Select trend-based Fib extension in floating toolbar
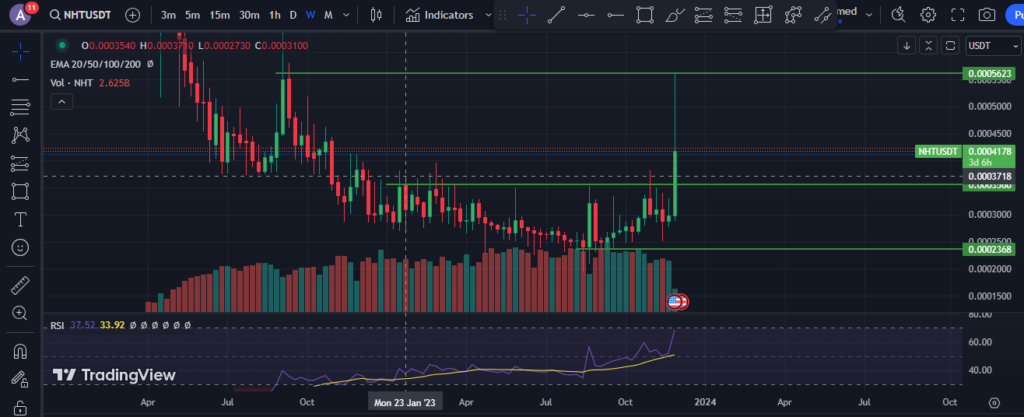 (733, 15)
